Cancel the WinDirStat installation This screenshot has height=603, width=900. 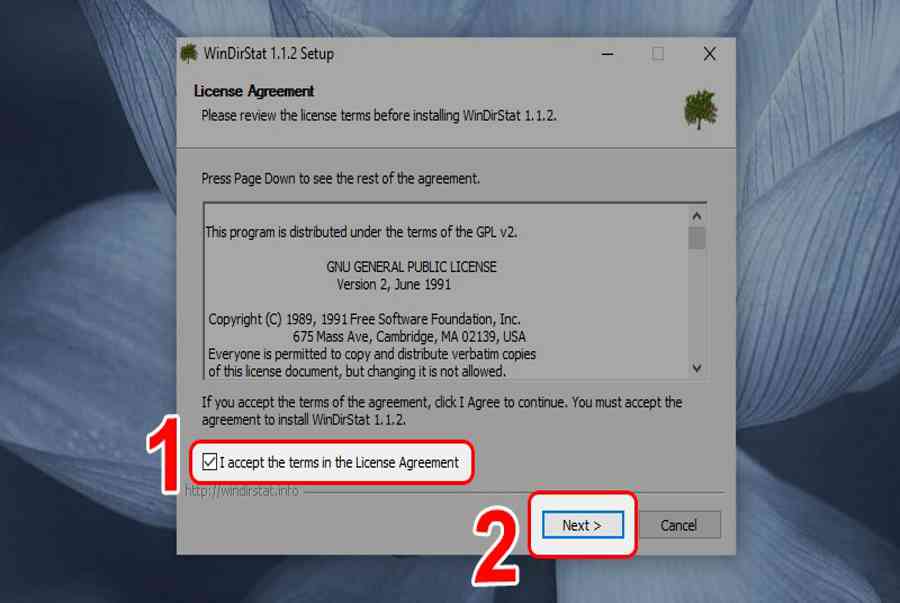click(x=678, y=525)
